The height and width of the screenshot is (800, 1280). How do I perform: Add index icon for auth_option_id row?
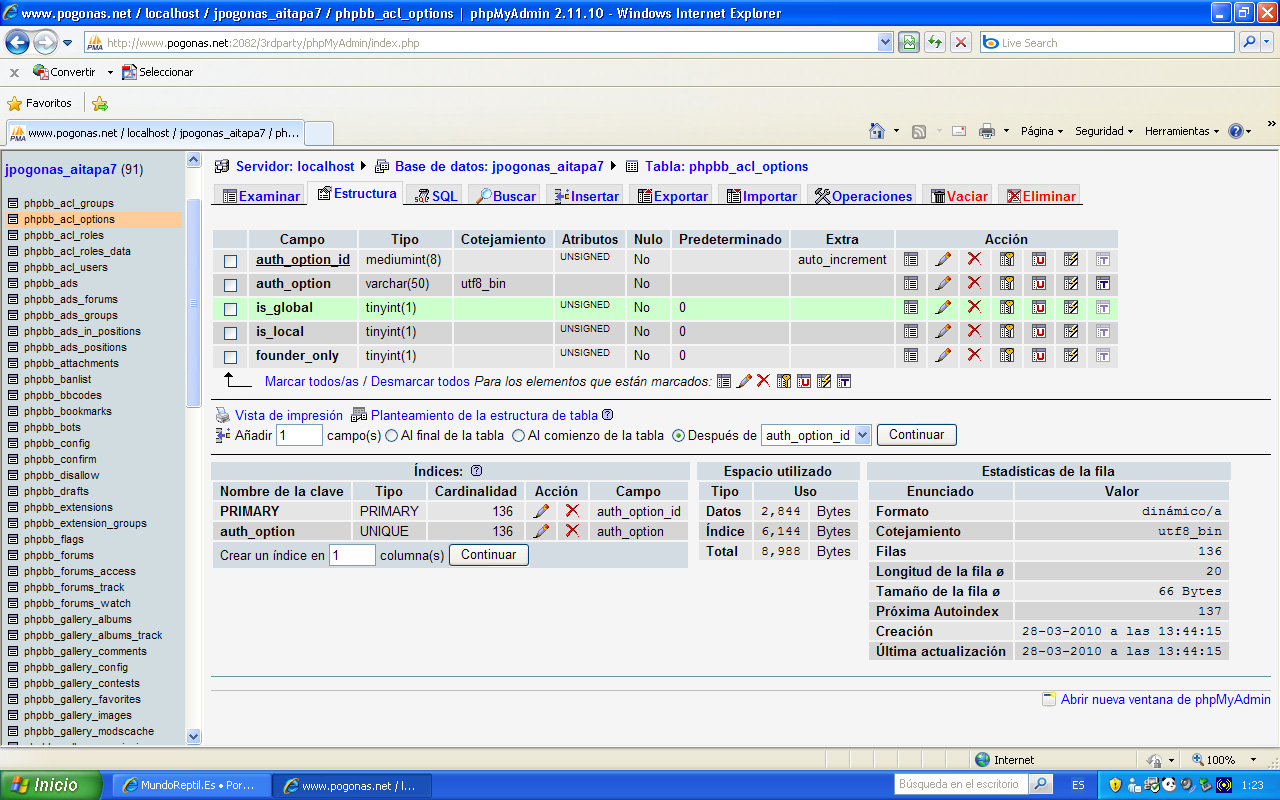[1071, 259]
